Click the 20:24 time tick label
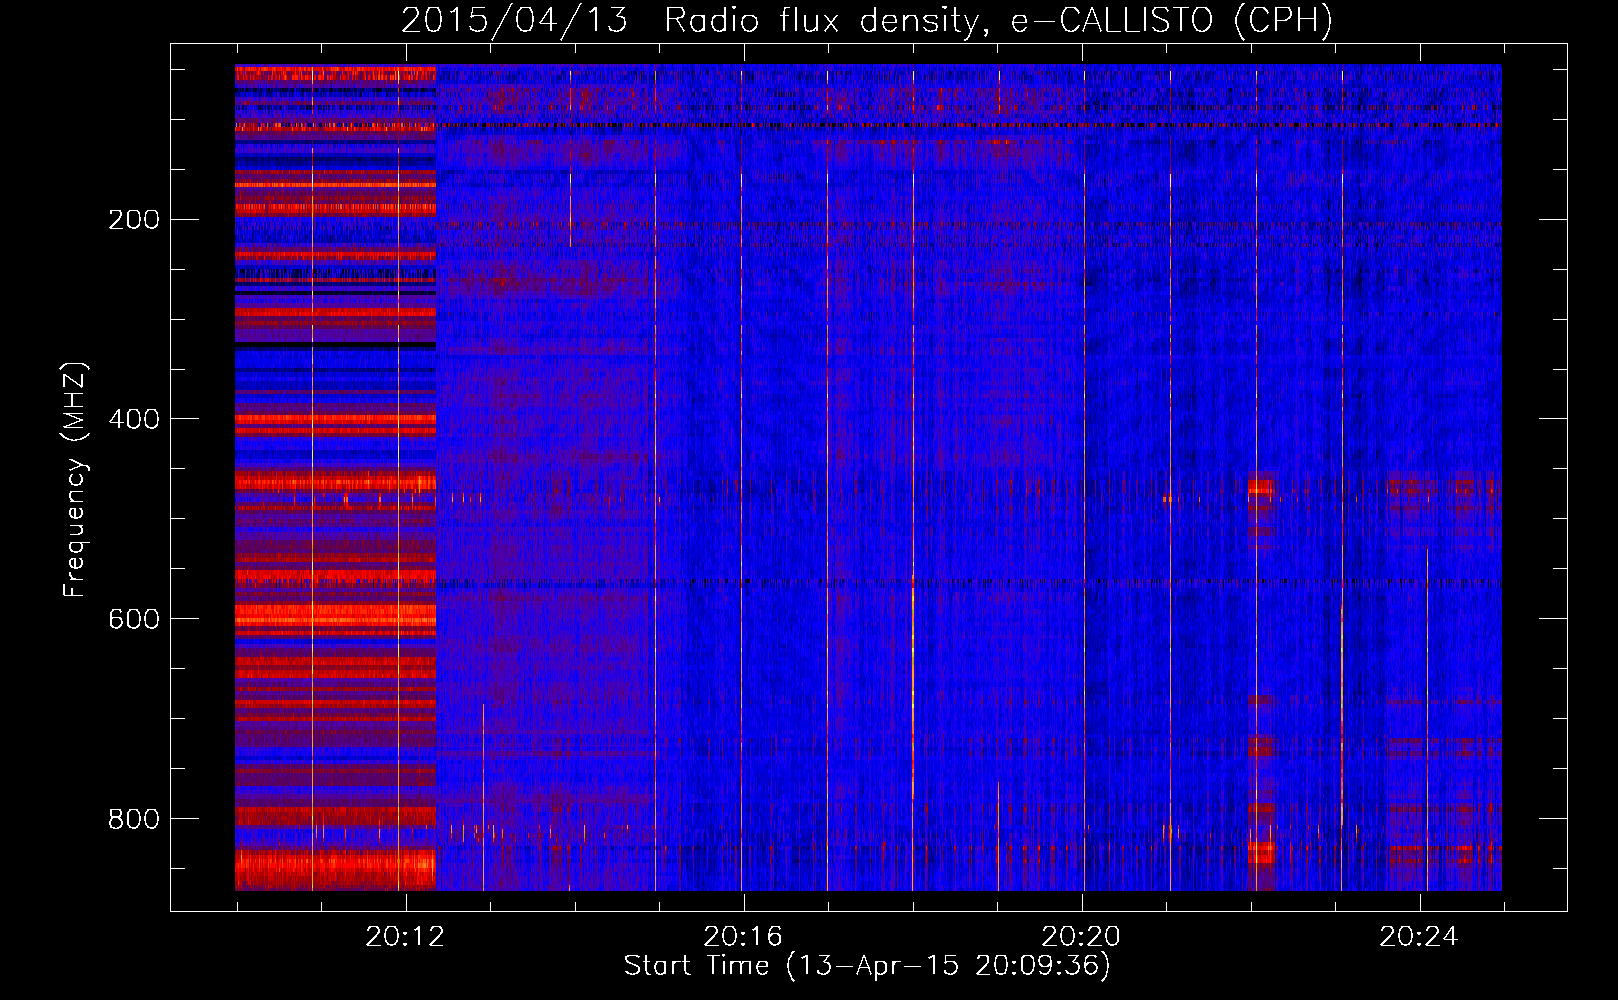Screen dimensions: 1618x1000 coord(1419,937)
